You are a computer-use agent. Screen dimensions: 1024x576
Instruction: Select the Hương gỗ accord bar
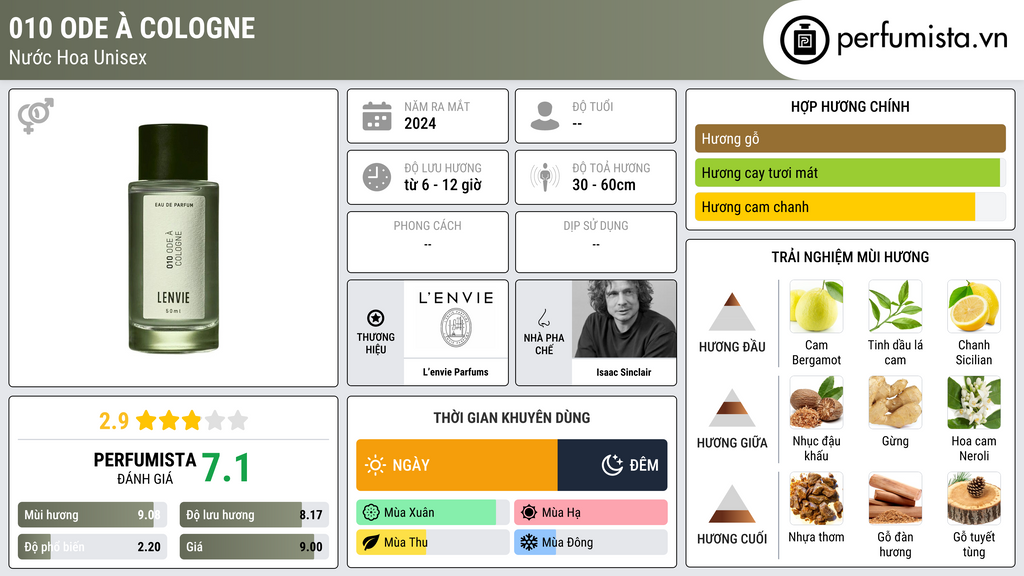click(x=850, y=138)
